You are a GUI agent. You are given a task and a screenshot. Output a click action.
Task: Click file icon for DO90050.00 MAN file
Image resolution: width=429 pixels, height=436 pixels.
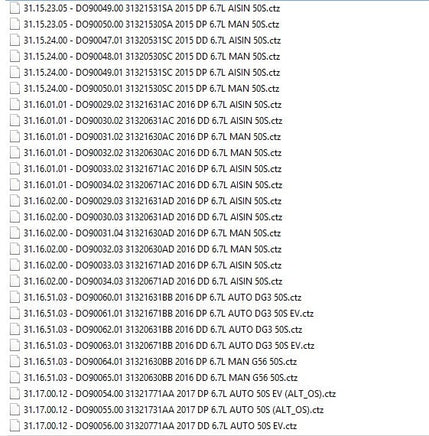(15, 24)
